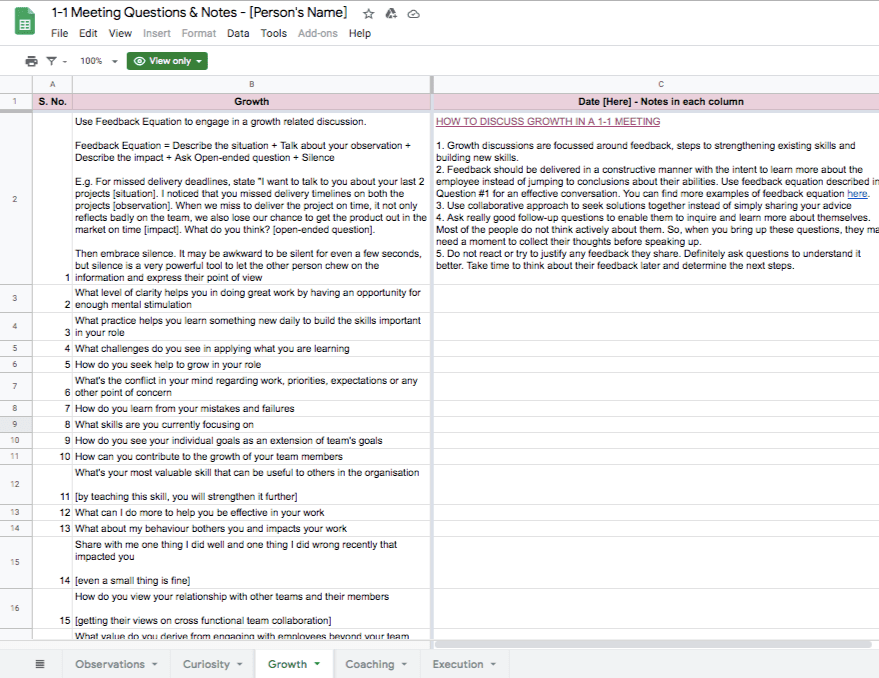
Task: Select cell 'What skills are you currently focusing on'
Action: [x=252, y=425]
